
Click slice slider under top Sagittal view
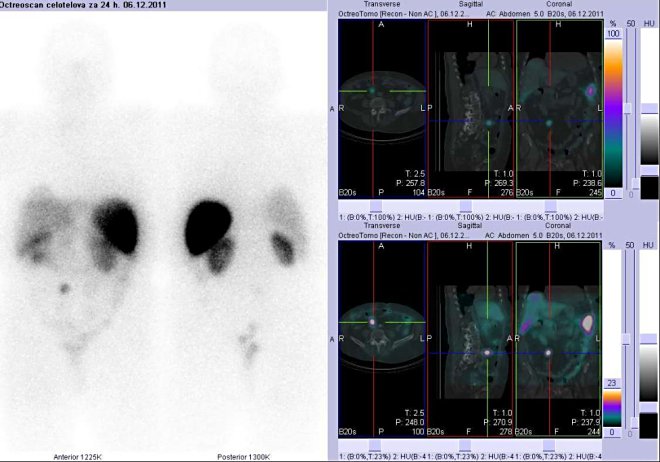click(x=463, y=206)
